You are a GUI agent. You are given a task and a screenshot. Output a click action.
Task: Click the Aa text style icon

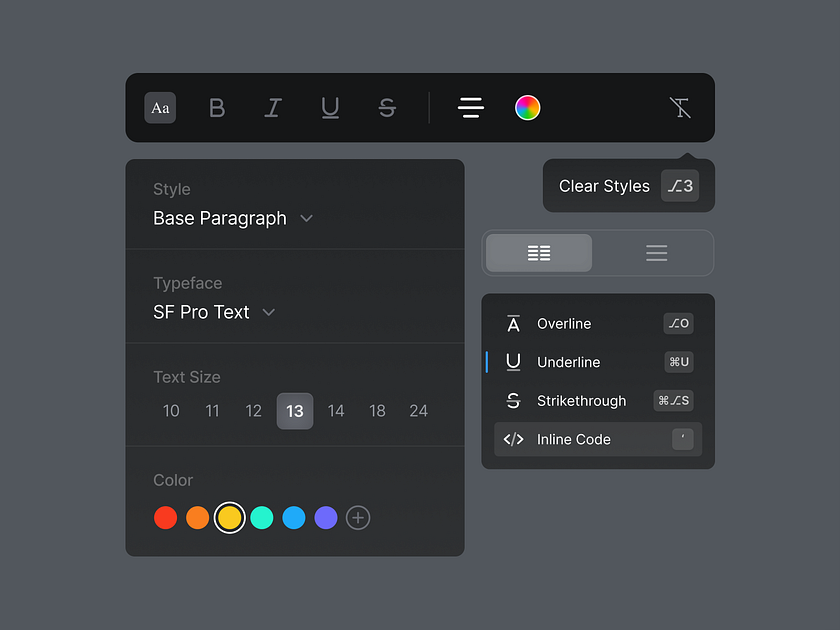(160, 108)
